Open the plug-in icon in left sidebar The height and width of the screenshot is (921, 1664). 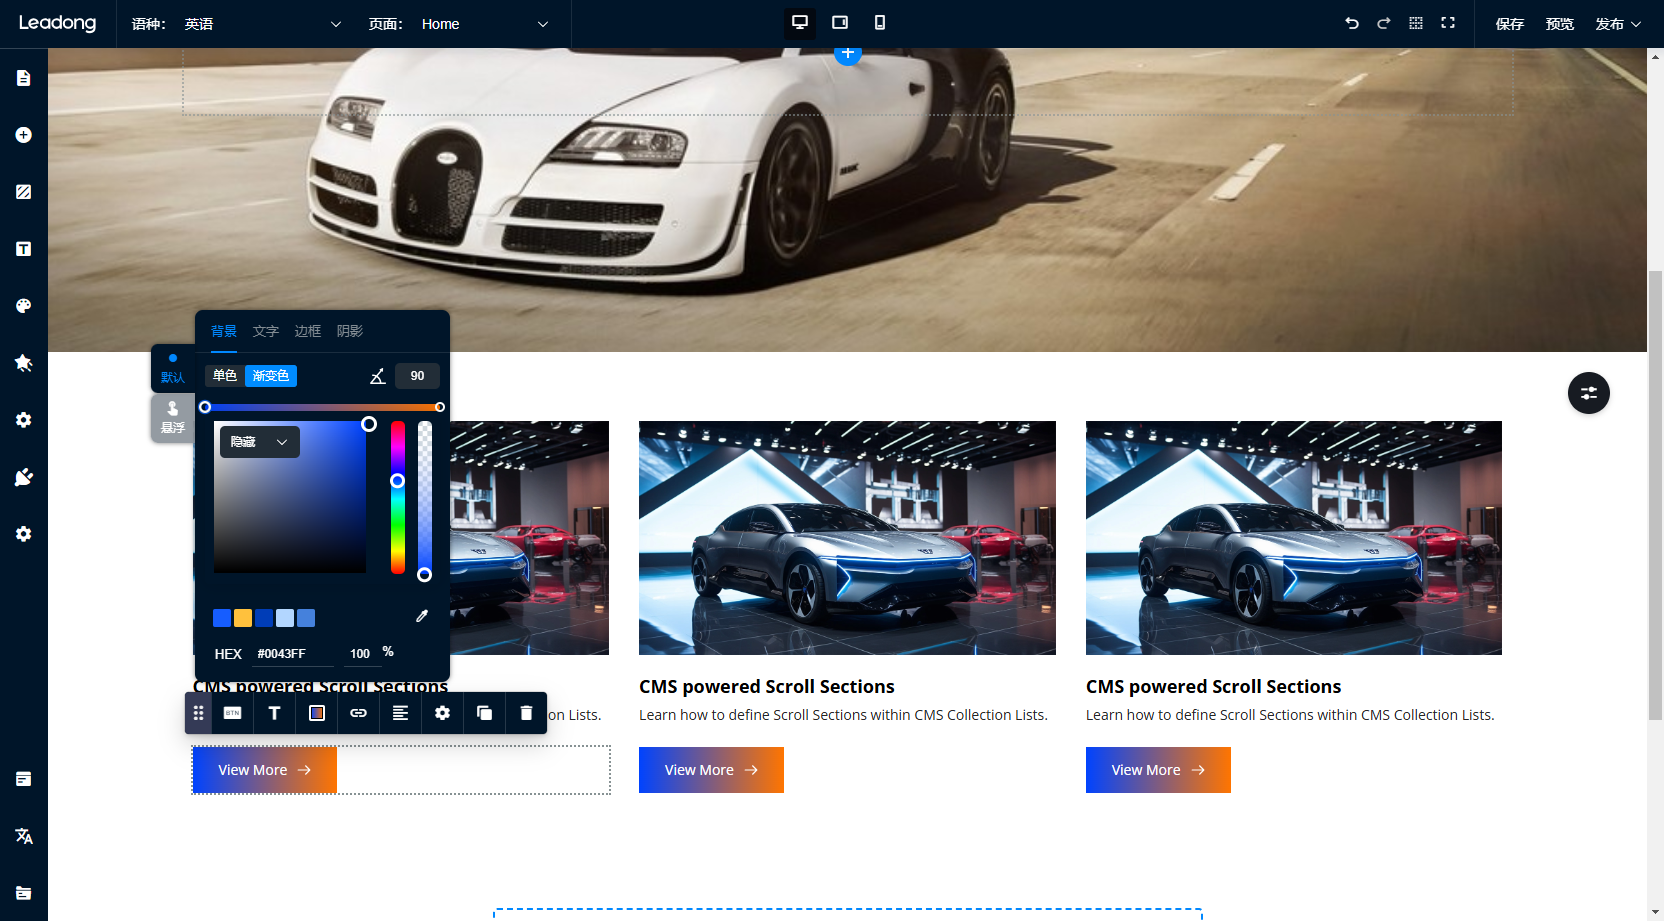point(24,477)
